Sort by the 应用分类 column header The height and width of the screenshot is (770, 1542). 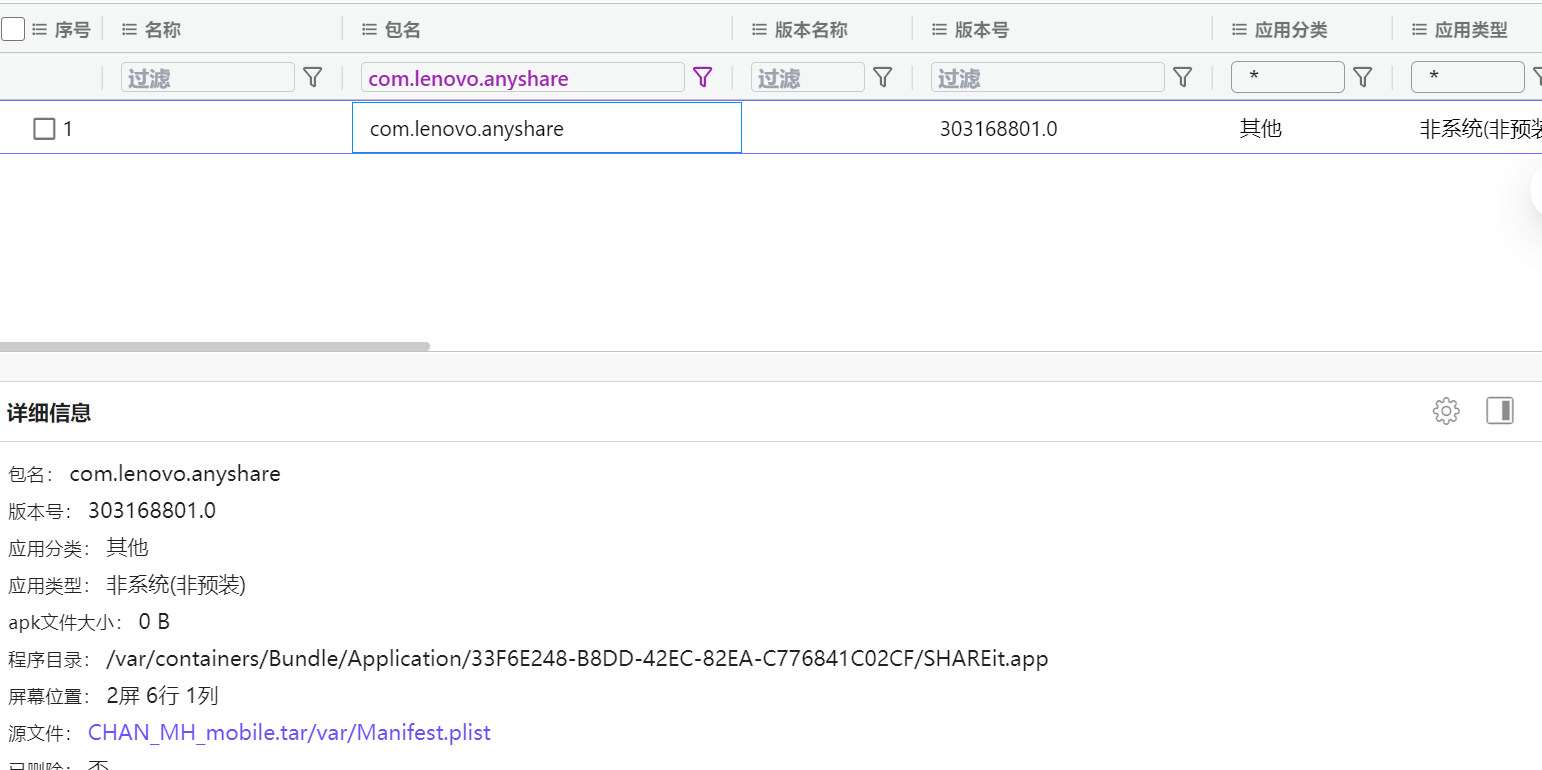pyautogui.click(x=1291, y=30)
